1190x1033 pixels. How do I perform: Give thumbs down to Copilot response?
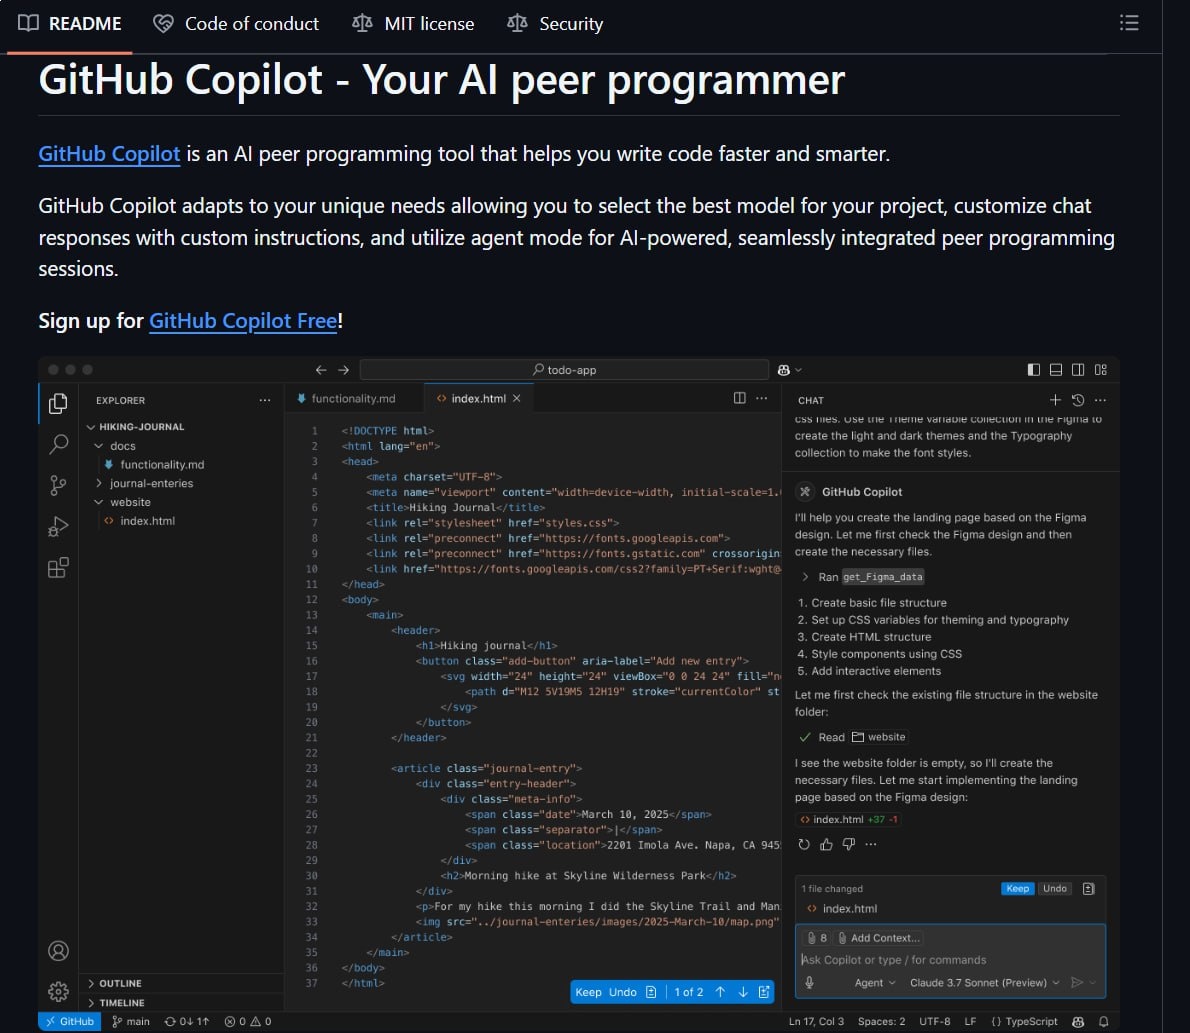point(848,844)
